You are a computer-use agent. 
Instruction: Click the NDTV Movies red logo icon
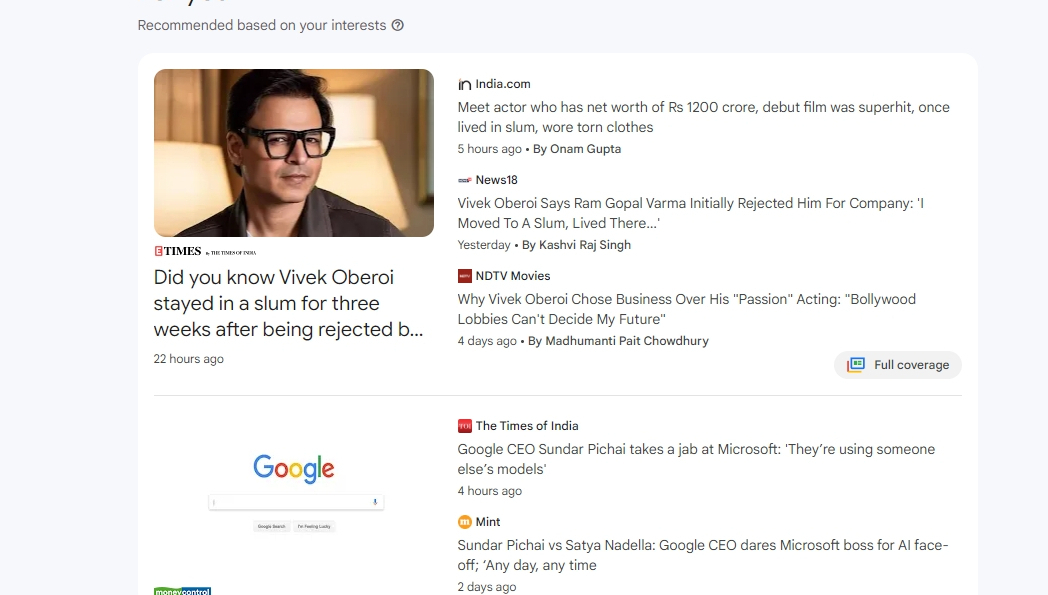coord(465,276)
